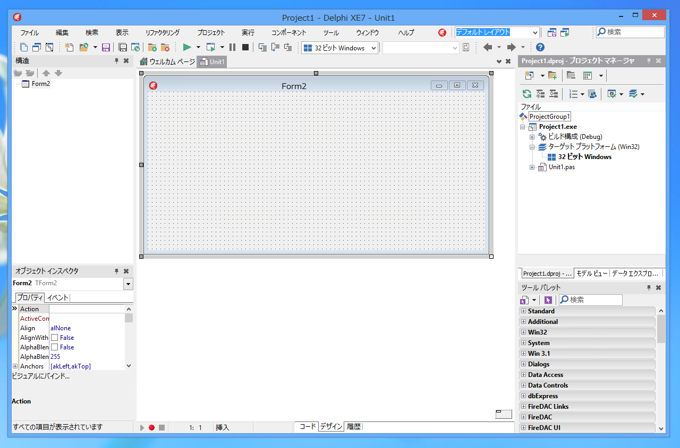
Task: Switch to the Welcome Page tab
Action: pos(167,62)
